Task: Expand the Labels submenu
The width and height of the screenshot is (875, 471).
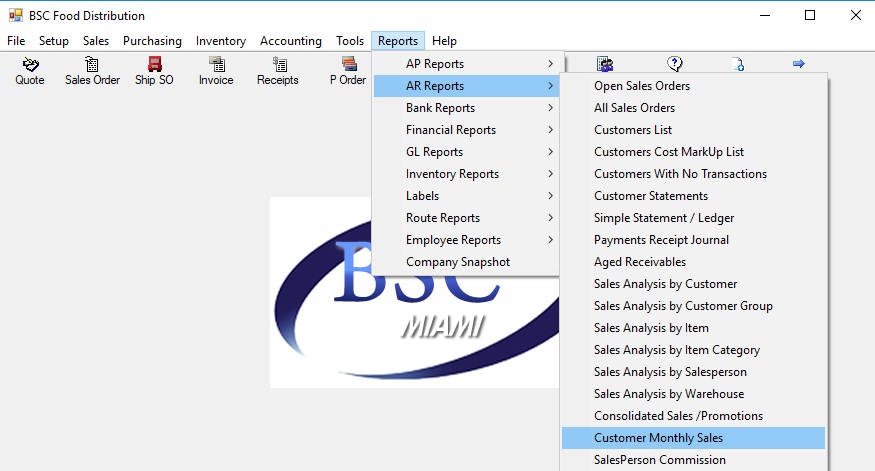Action: [466, 196]
